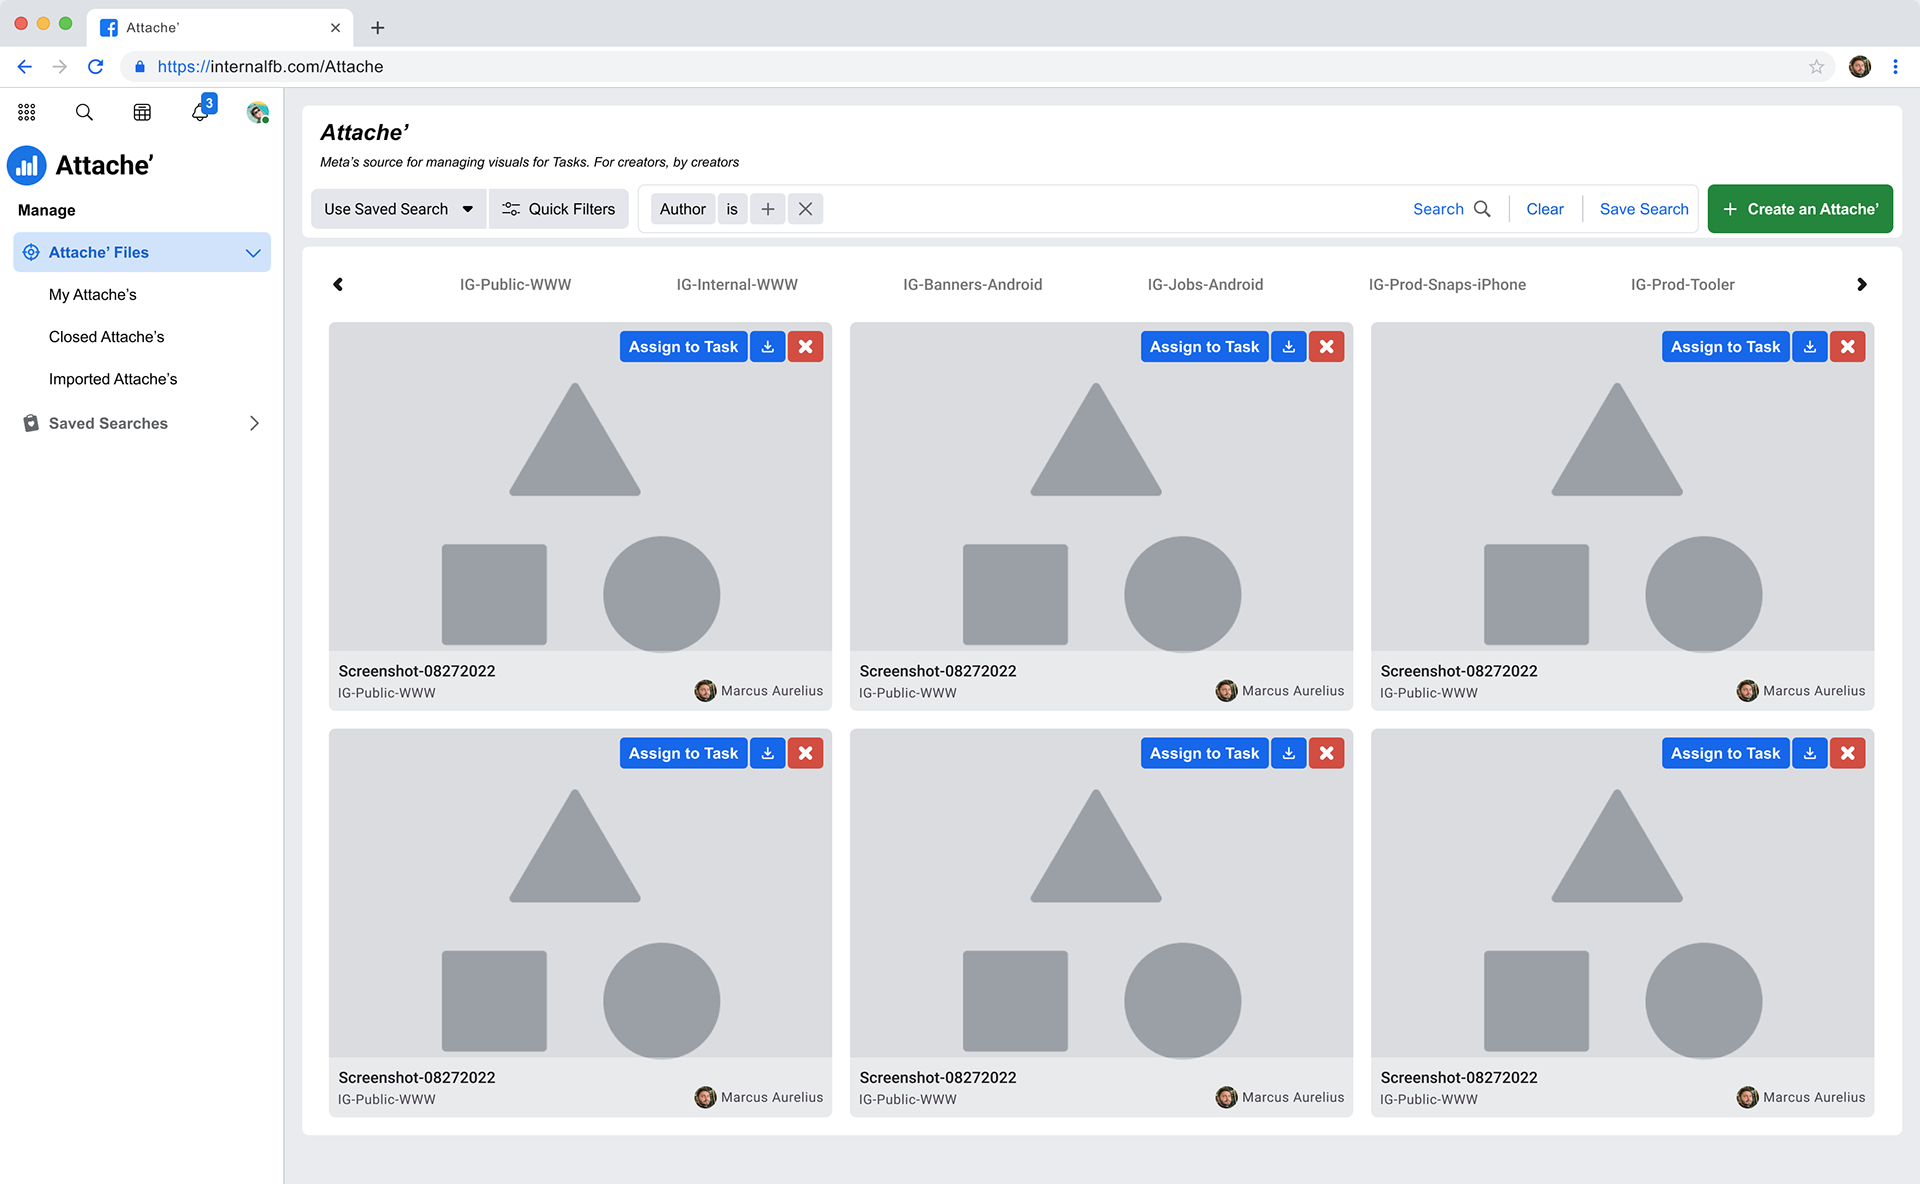Bookmark page with star icon
1920x1184 pixels.
(1816, 67)
